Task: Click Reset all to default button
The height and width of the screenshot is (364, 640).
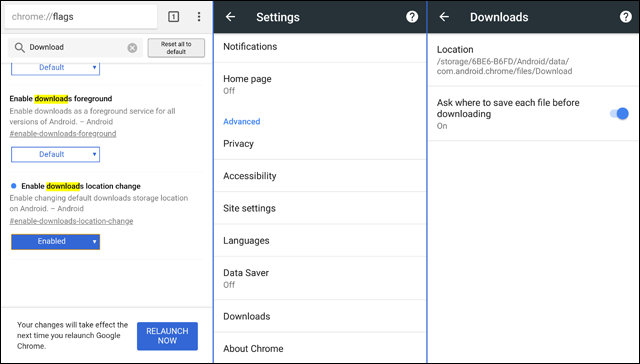Action: coord(176,48)
